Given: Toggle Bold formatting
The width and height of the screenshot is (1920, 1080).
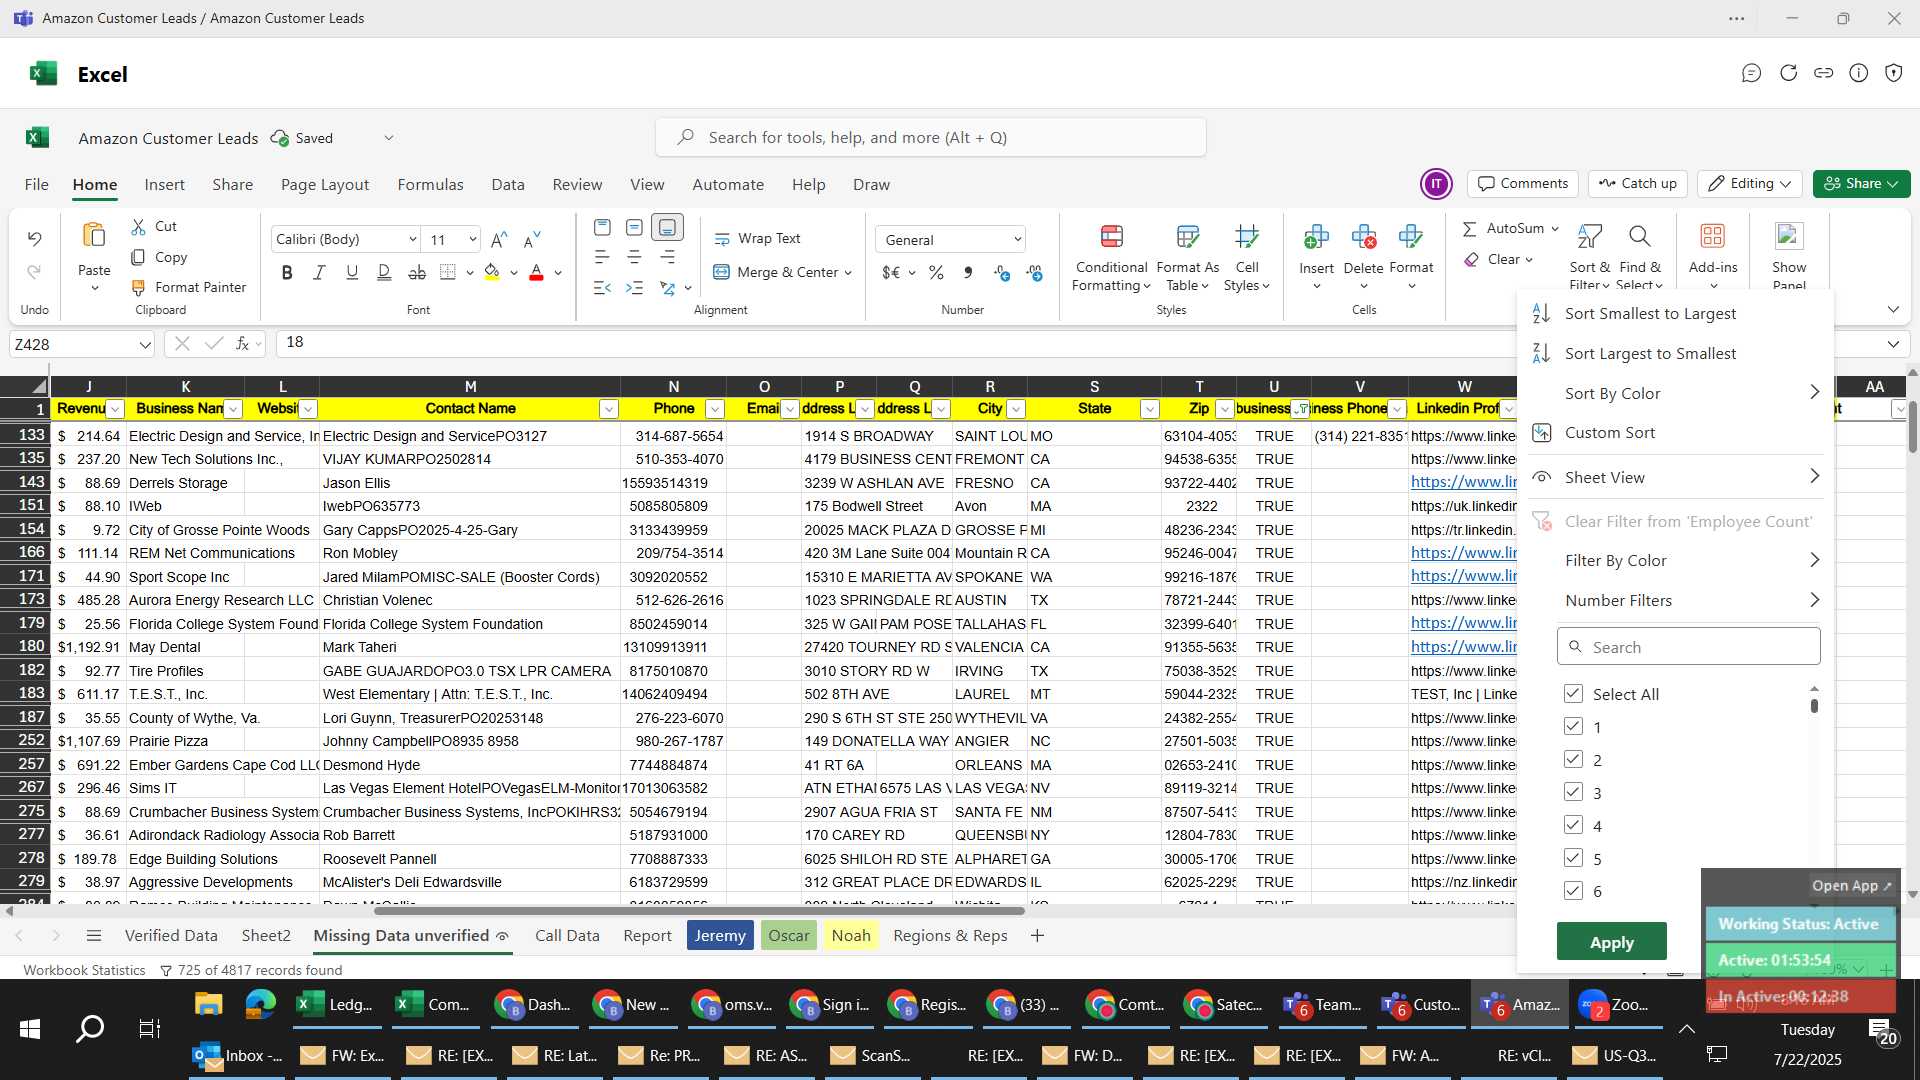Looking at the screenshot, I should [287, 272].
